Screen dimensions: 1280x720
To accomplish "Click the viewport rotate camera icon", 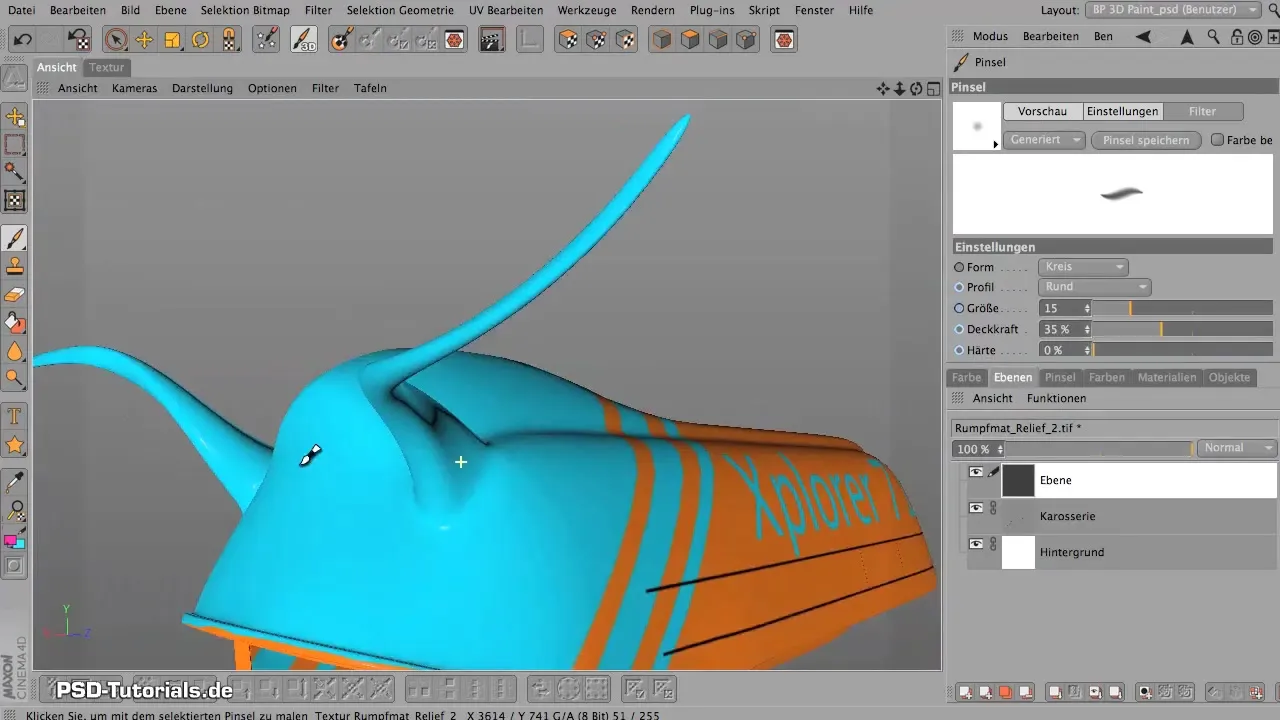I will (x=915, y=89).
